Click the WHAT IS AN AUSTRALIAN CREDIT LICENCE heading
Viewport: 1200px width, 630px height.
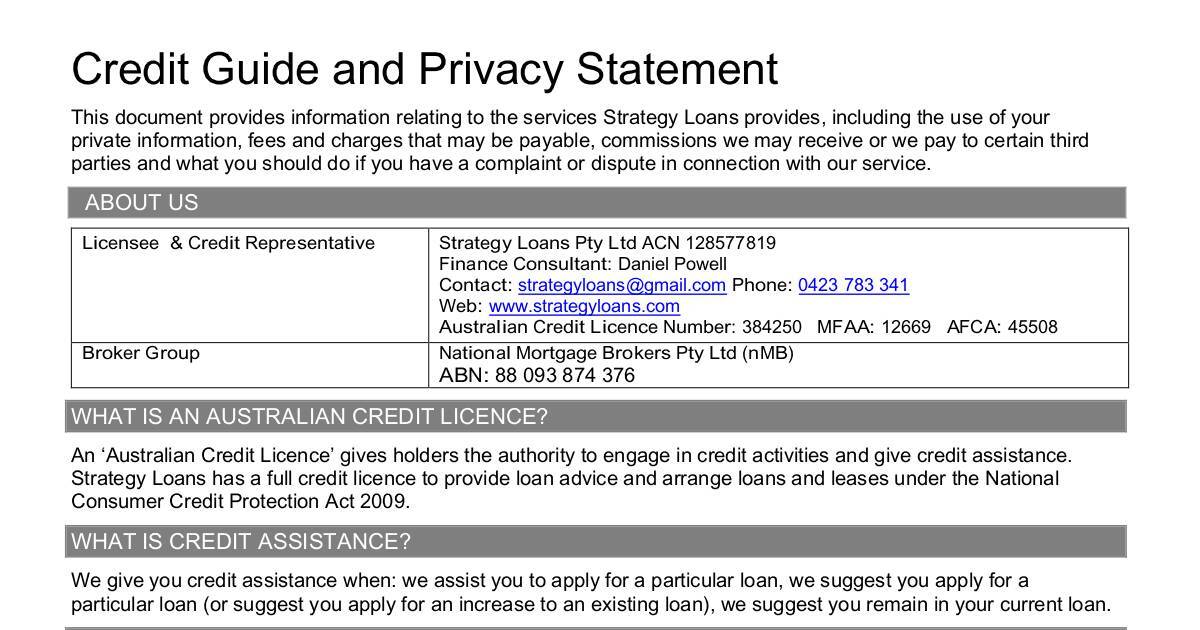point(310,416)
